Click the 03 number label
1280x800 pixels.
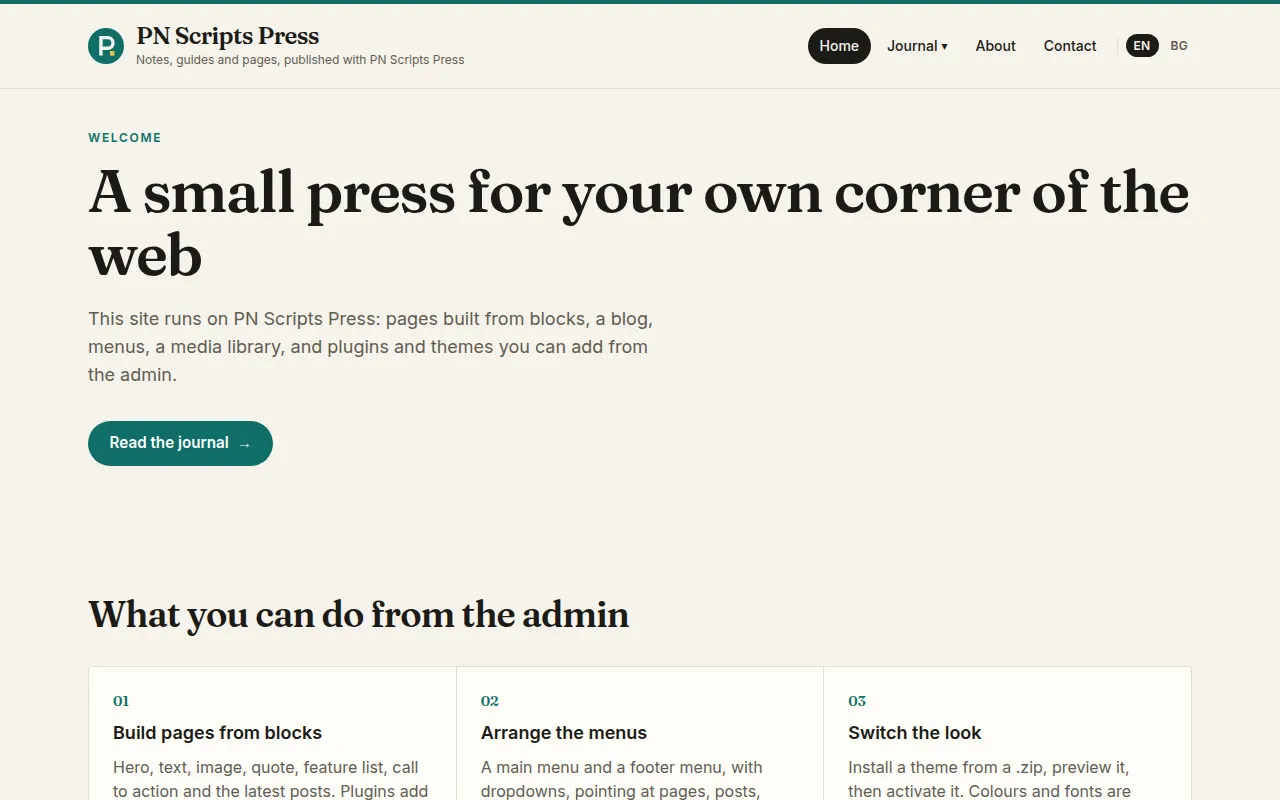[x=857, y=701]
